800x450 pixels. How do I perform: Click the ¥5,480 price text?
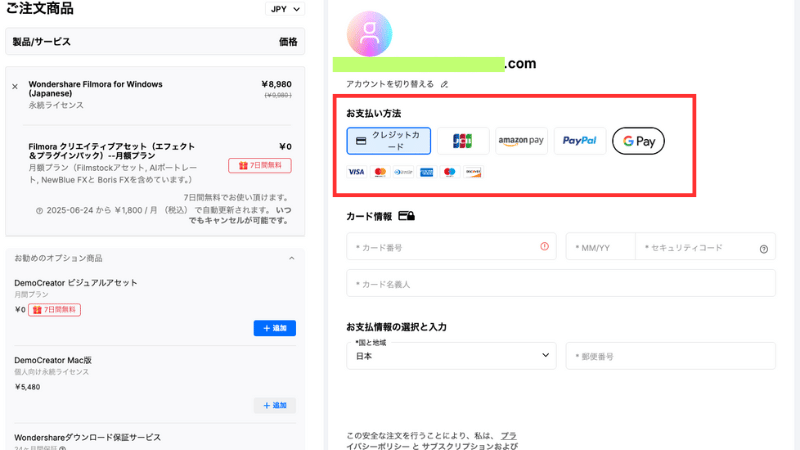(x=27, y=387)
